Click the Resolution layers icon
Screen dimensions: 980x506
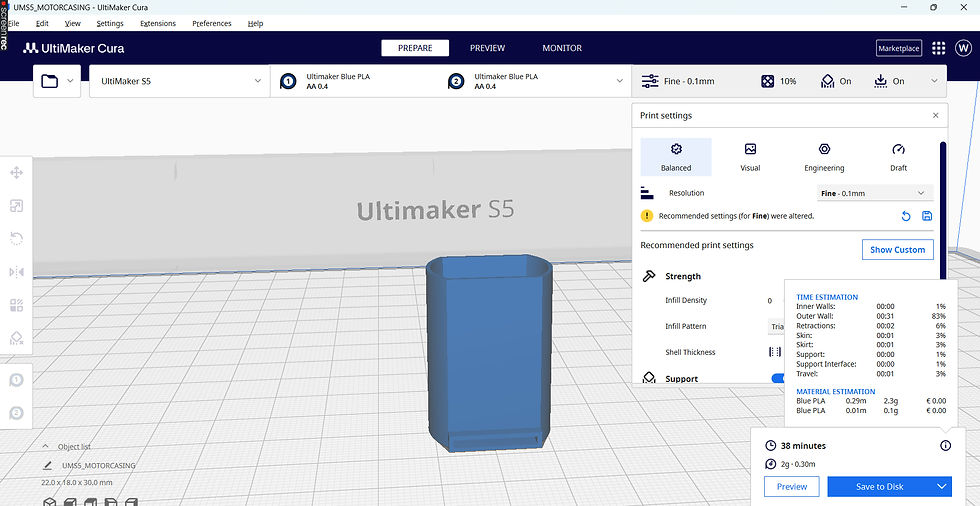coord(647,193)
